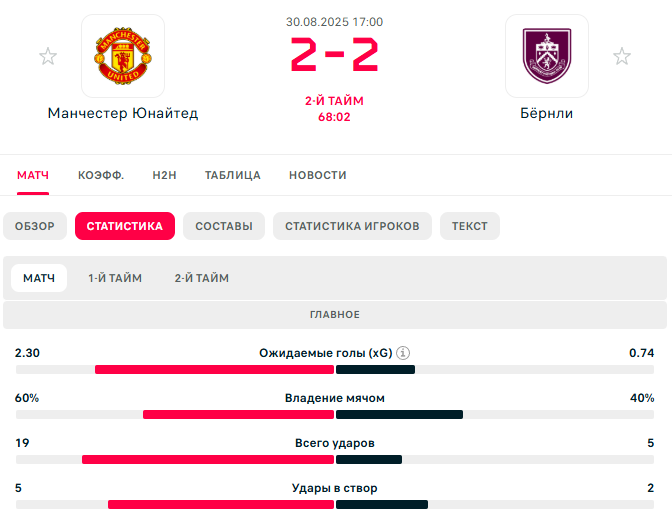The image size is (672, 514).
Task: View СТАТИСТИКА ИГРОКОВ
Action: coord(352,226)
